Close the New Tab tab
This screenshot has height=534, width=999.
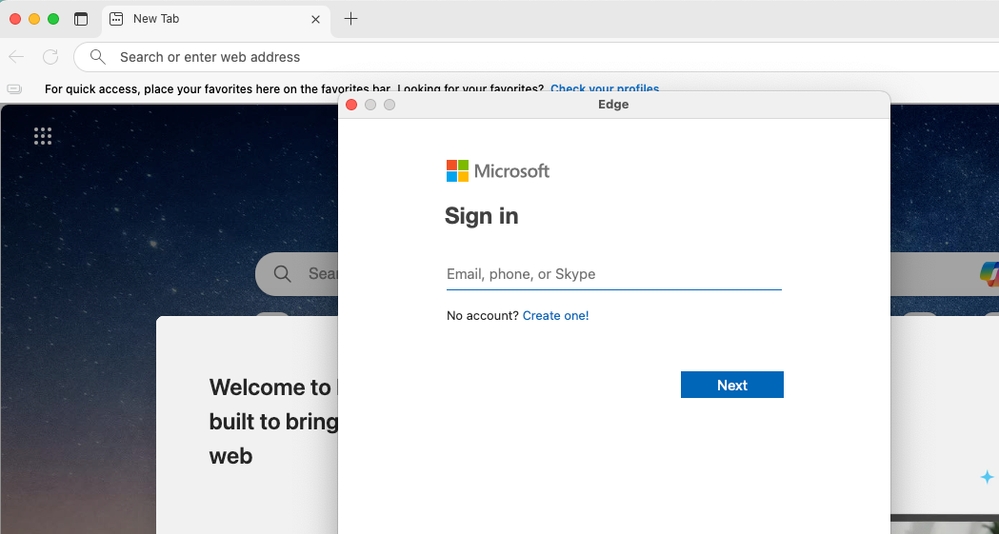tap(316, 19)
